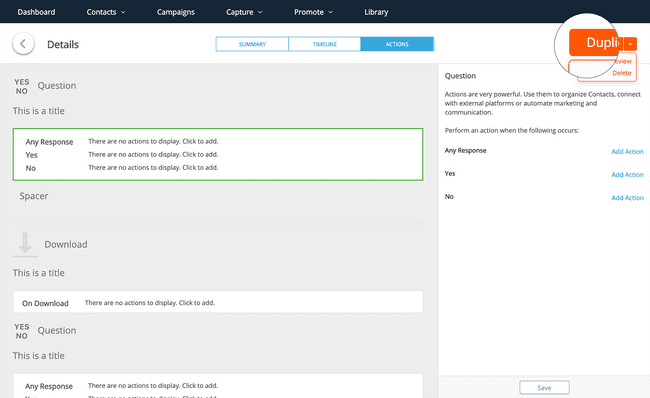Click 'This is a title' under Download
This screenshot has width=650, height=398.
tap(39, 273)
